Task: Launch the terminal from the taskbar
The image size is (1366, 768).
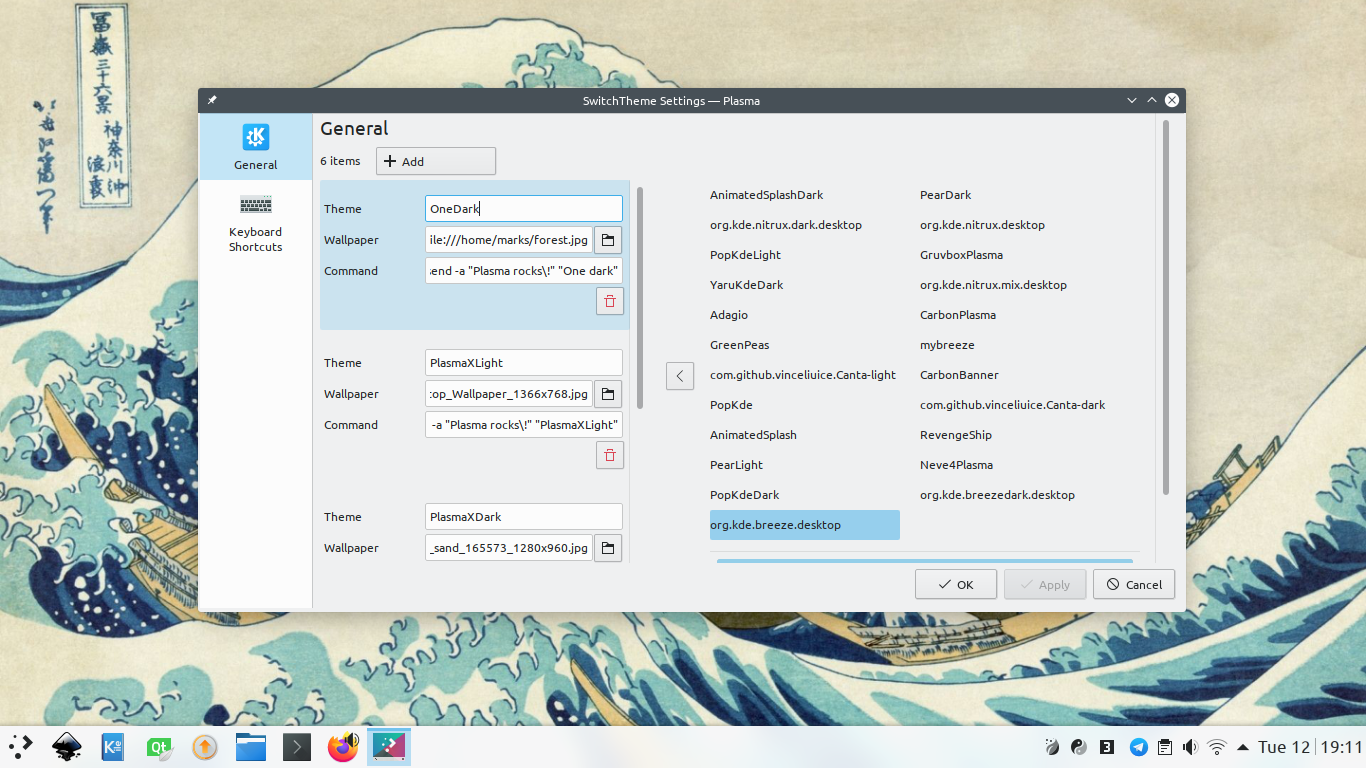Action: [296, 746]
